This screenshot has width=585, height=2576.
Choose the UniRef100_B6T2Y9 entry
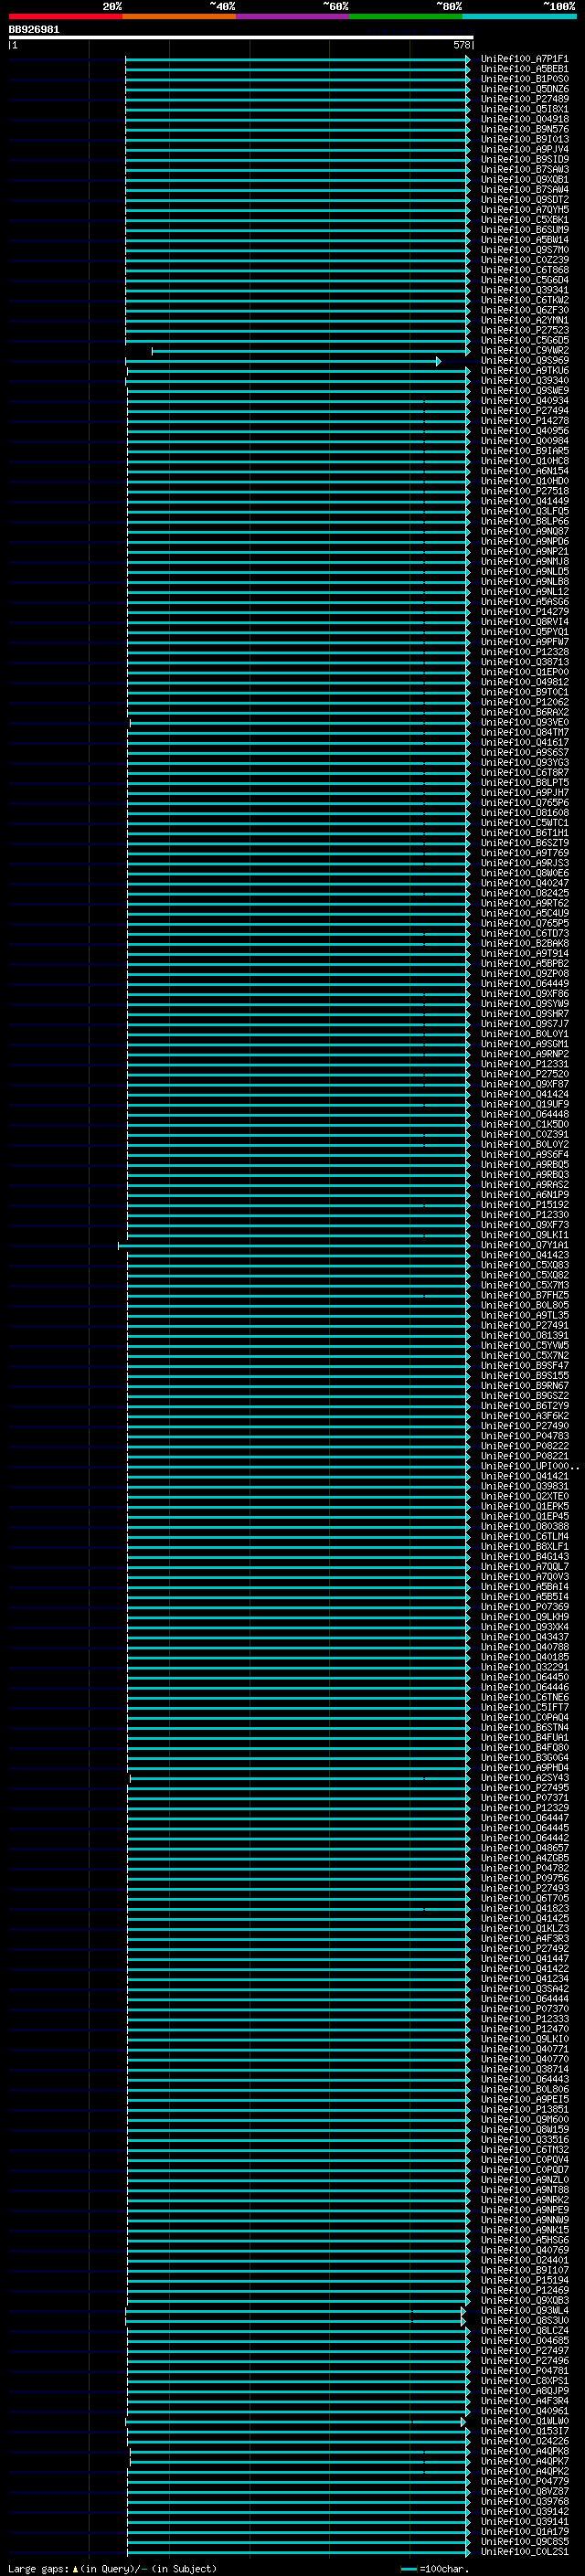(524, 1405)
